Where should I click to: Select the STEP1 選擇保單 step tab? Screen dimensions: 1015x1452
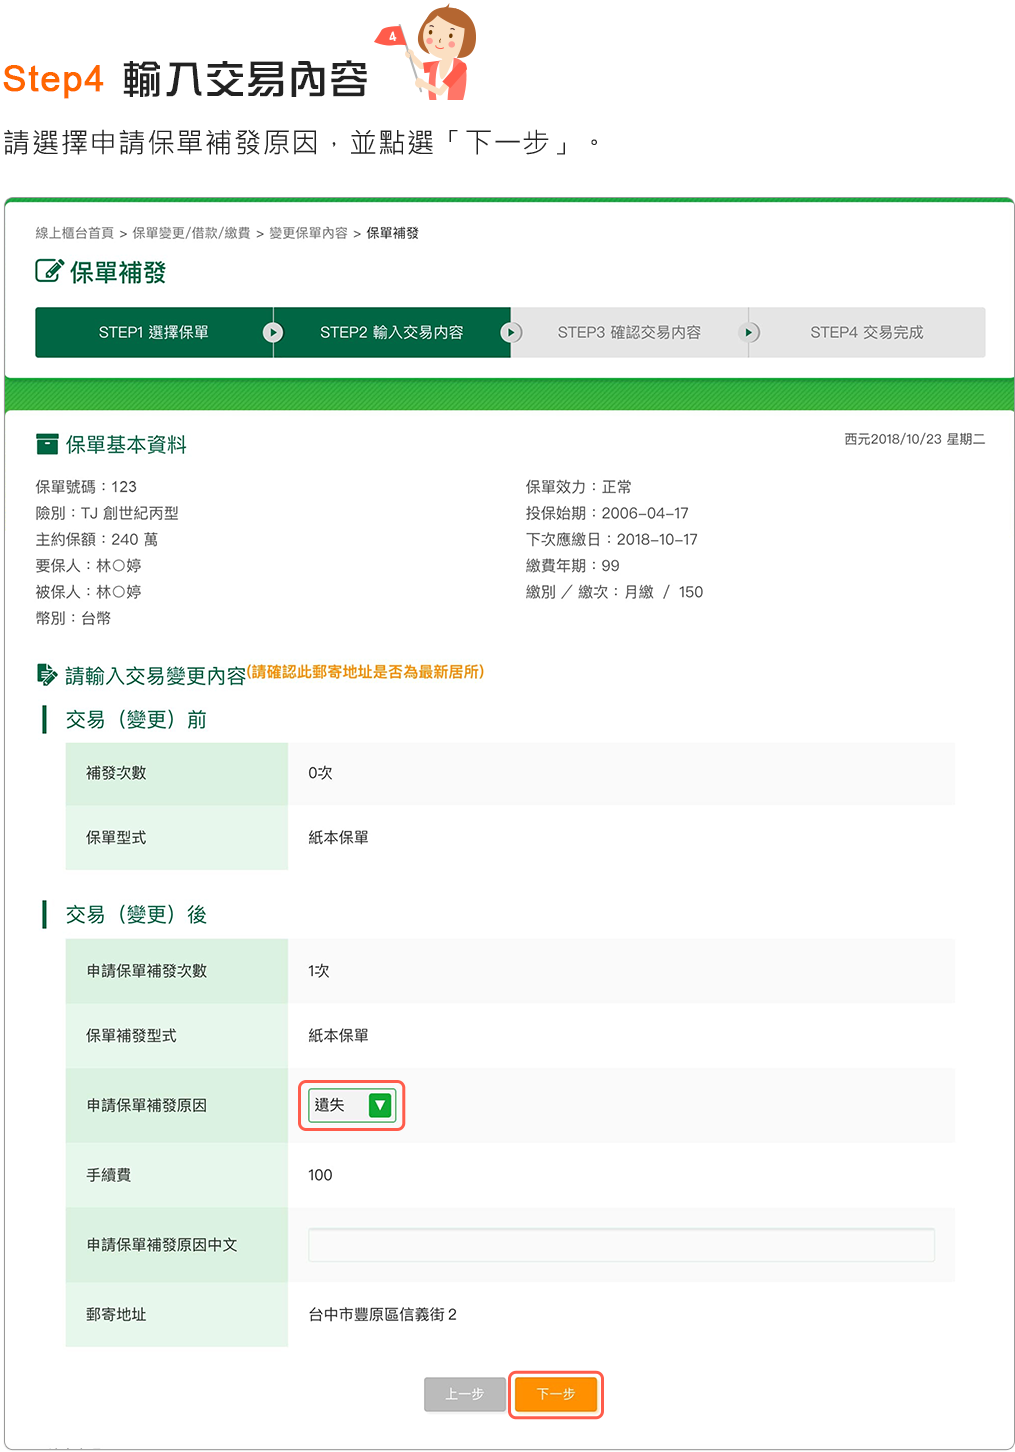click(153, 332)
